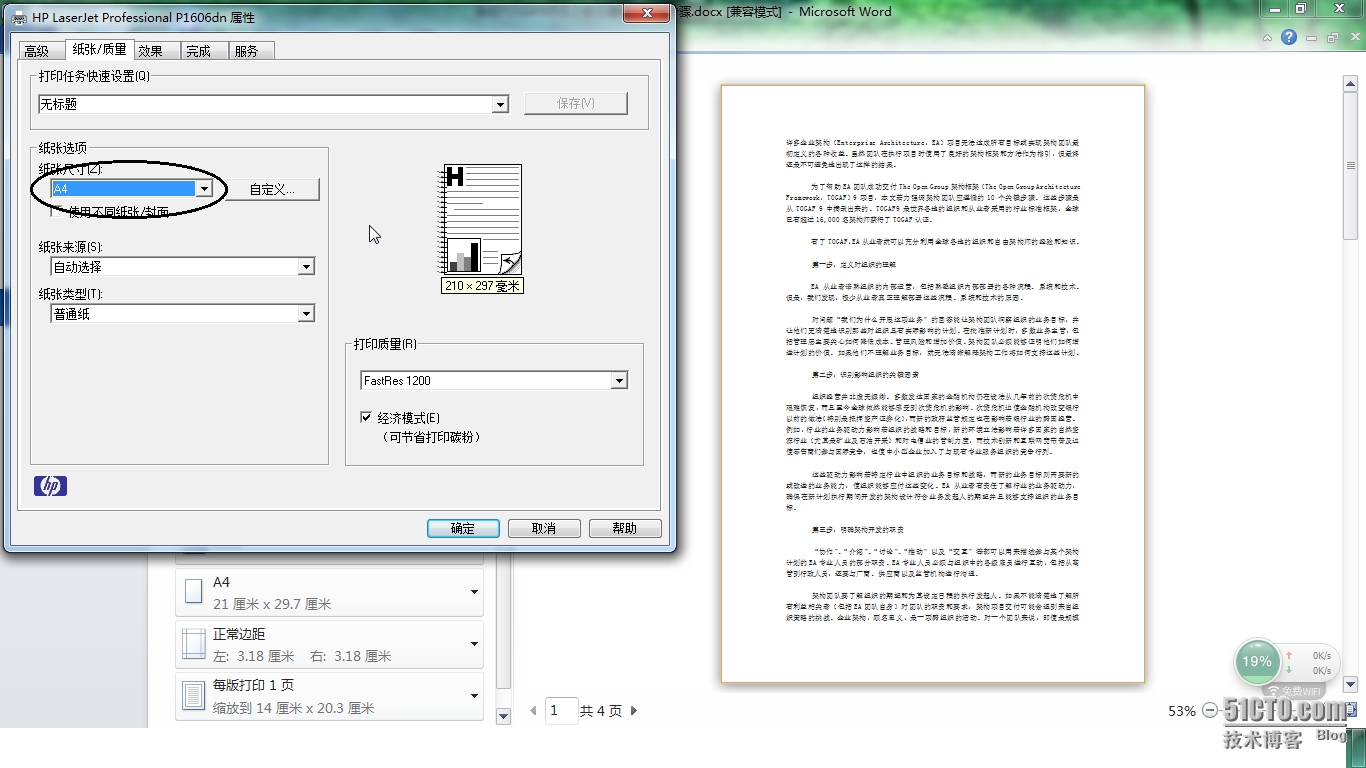
Task: Toggle 使用不同纸张/封面 checkbox
Action: tap(58, 211)
